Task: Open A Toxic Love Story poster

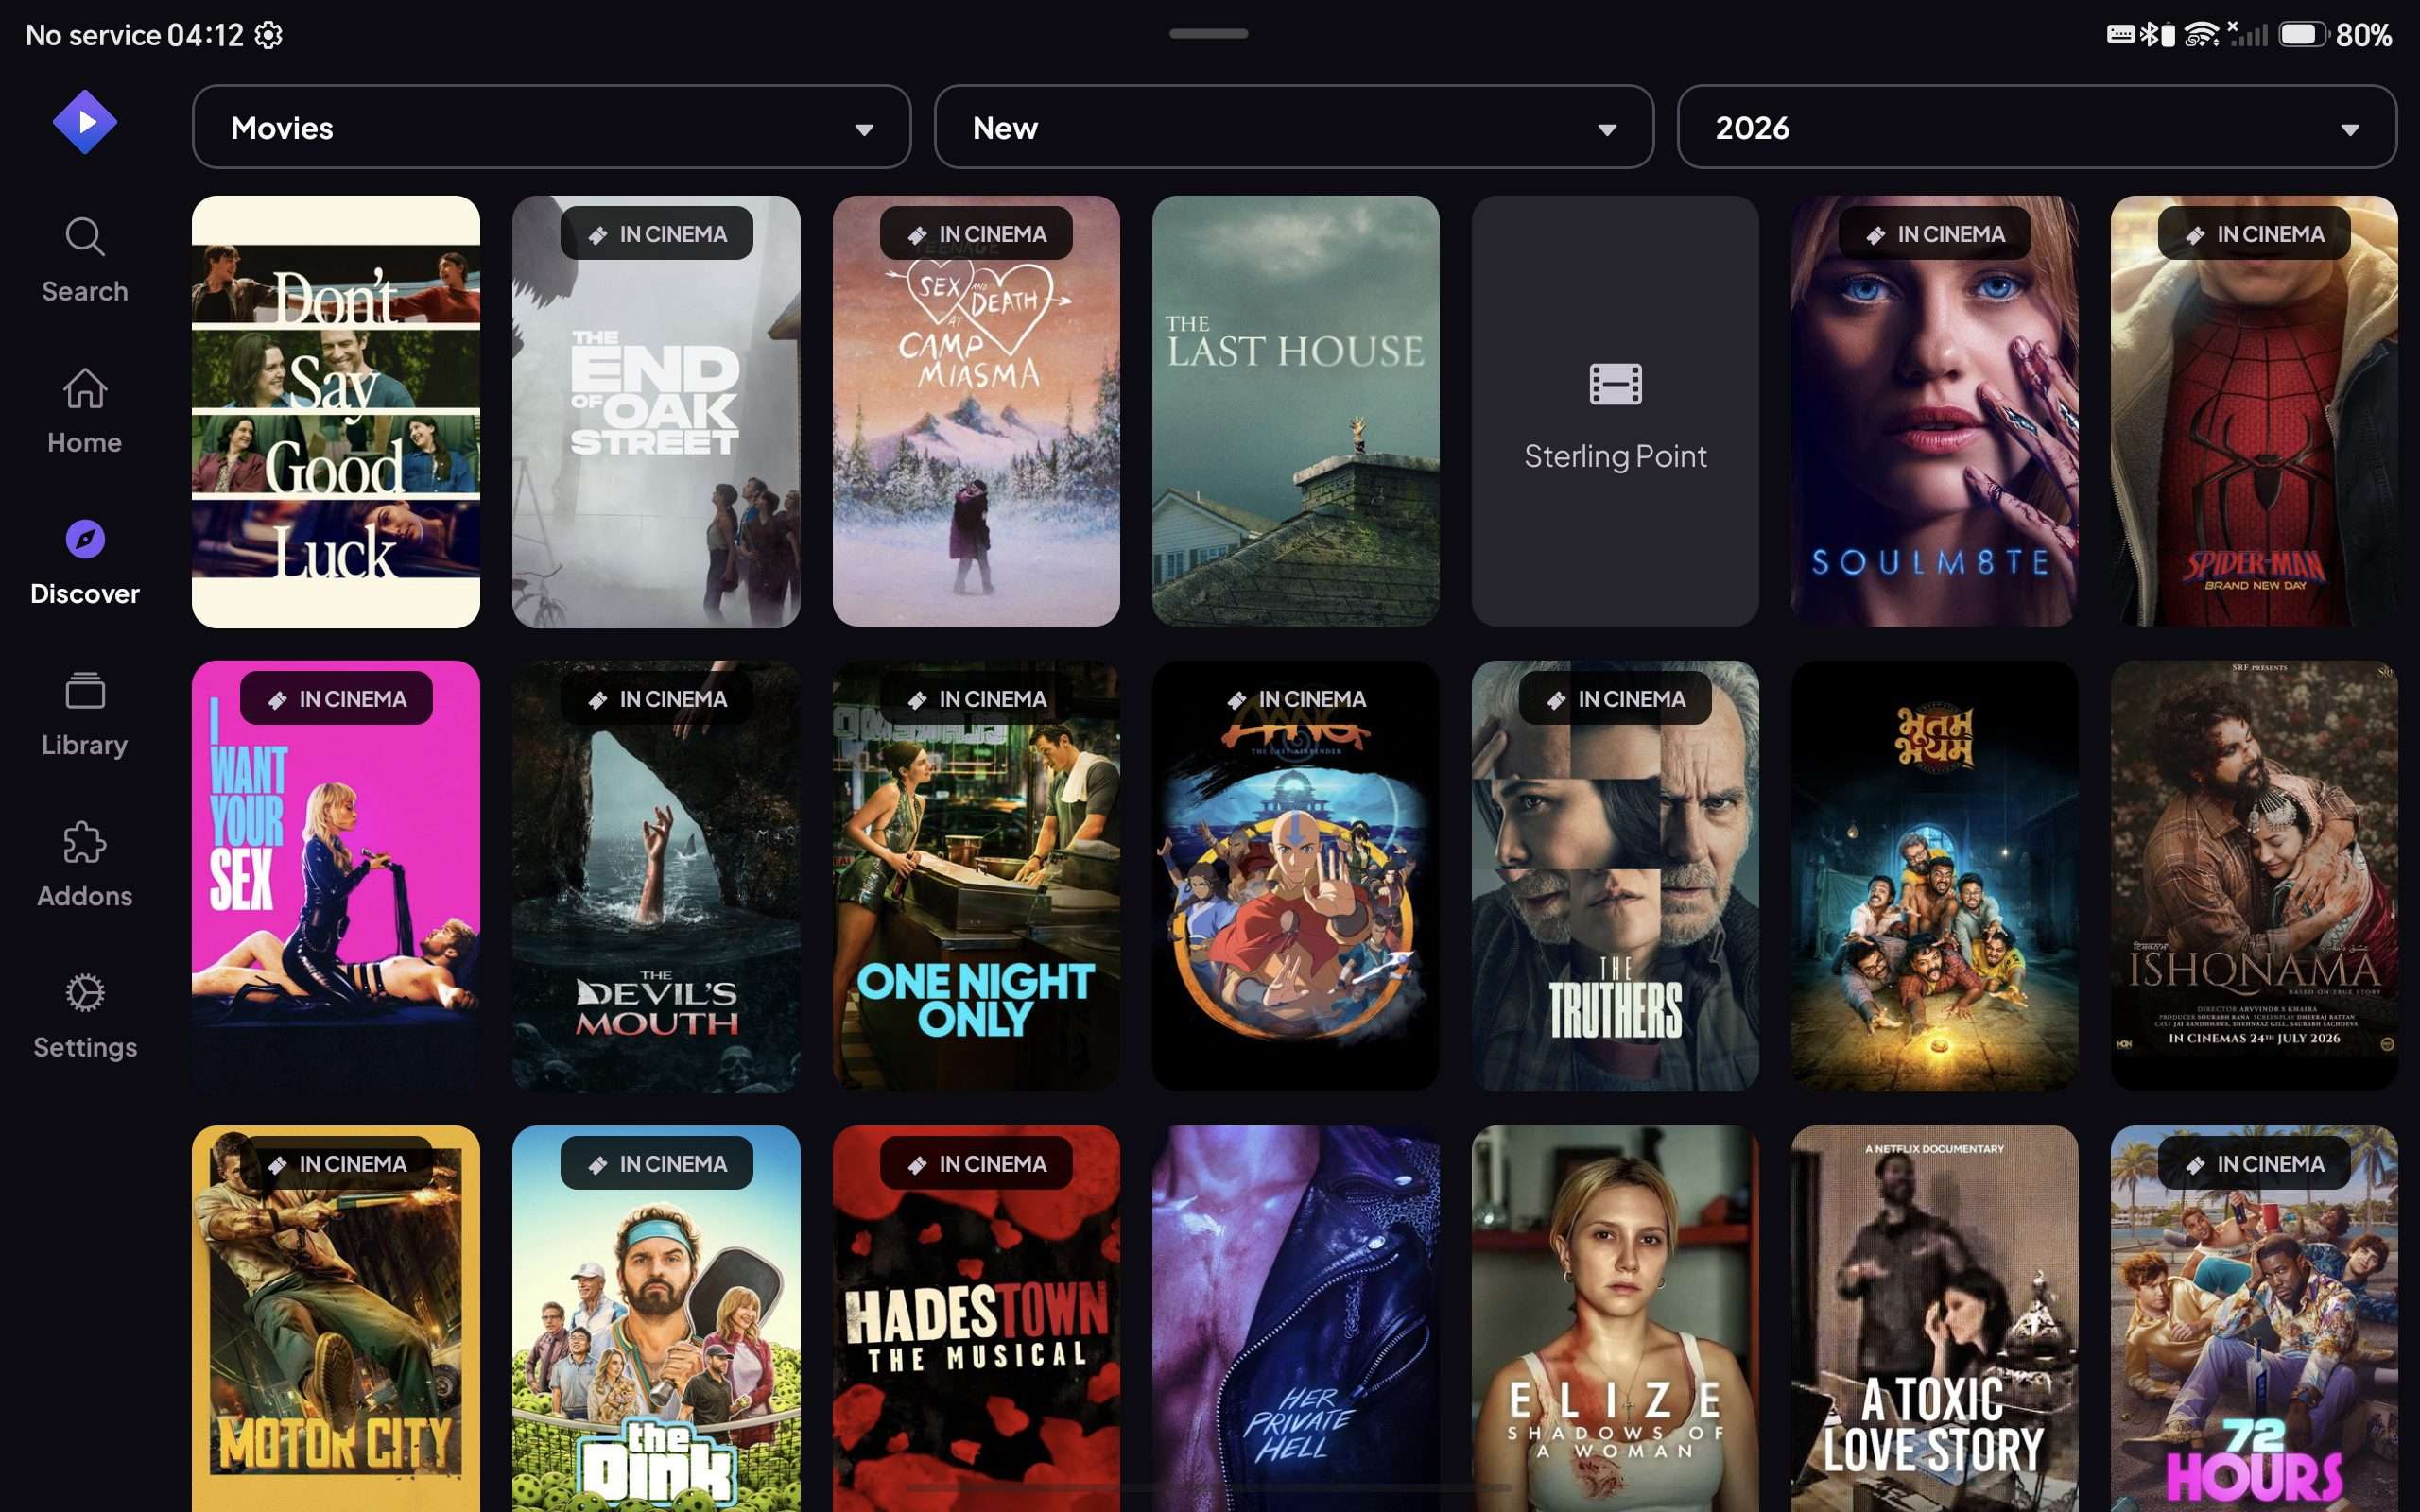Action: [1934, 1319]
